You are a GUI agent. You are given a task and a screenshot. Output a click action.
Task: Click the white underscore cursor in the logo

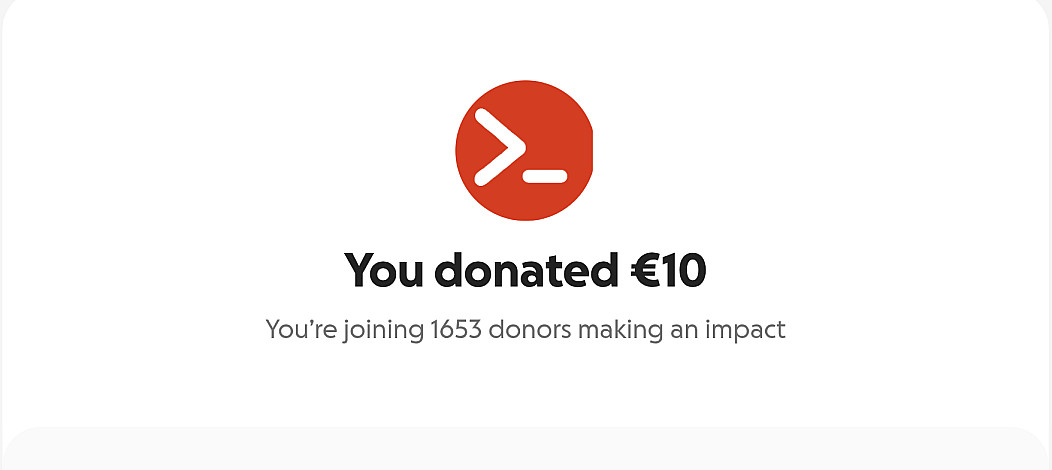point(545,176)
